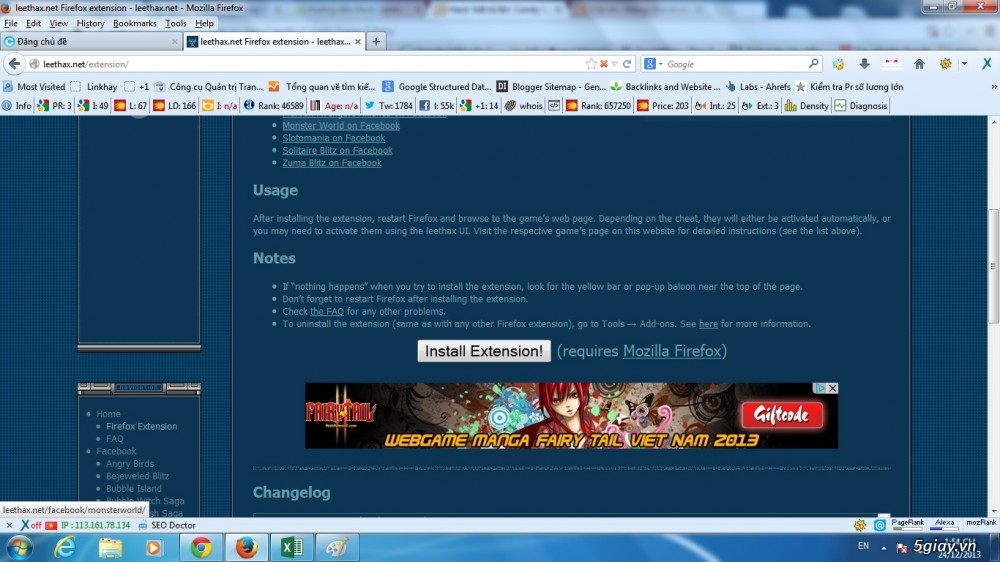Image resolution: width=1000 pixels, height=562 pixels.
Task: Open a new tab with the plus button
Action: click(x=376, y=41)
